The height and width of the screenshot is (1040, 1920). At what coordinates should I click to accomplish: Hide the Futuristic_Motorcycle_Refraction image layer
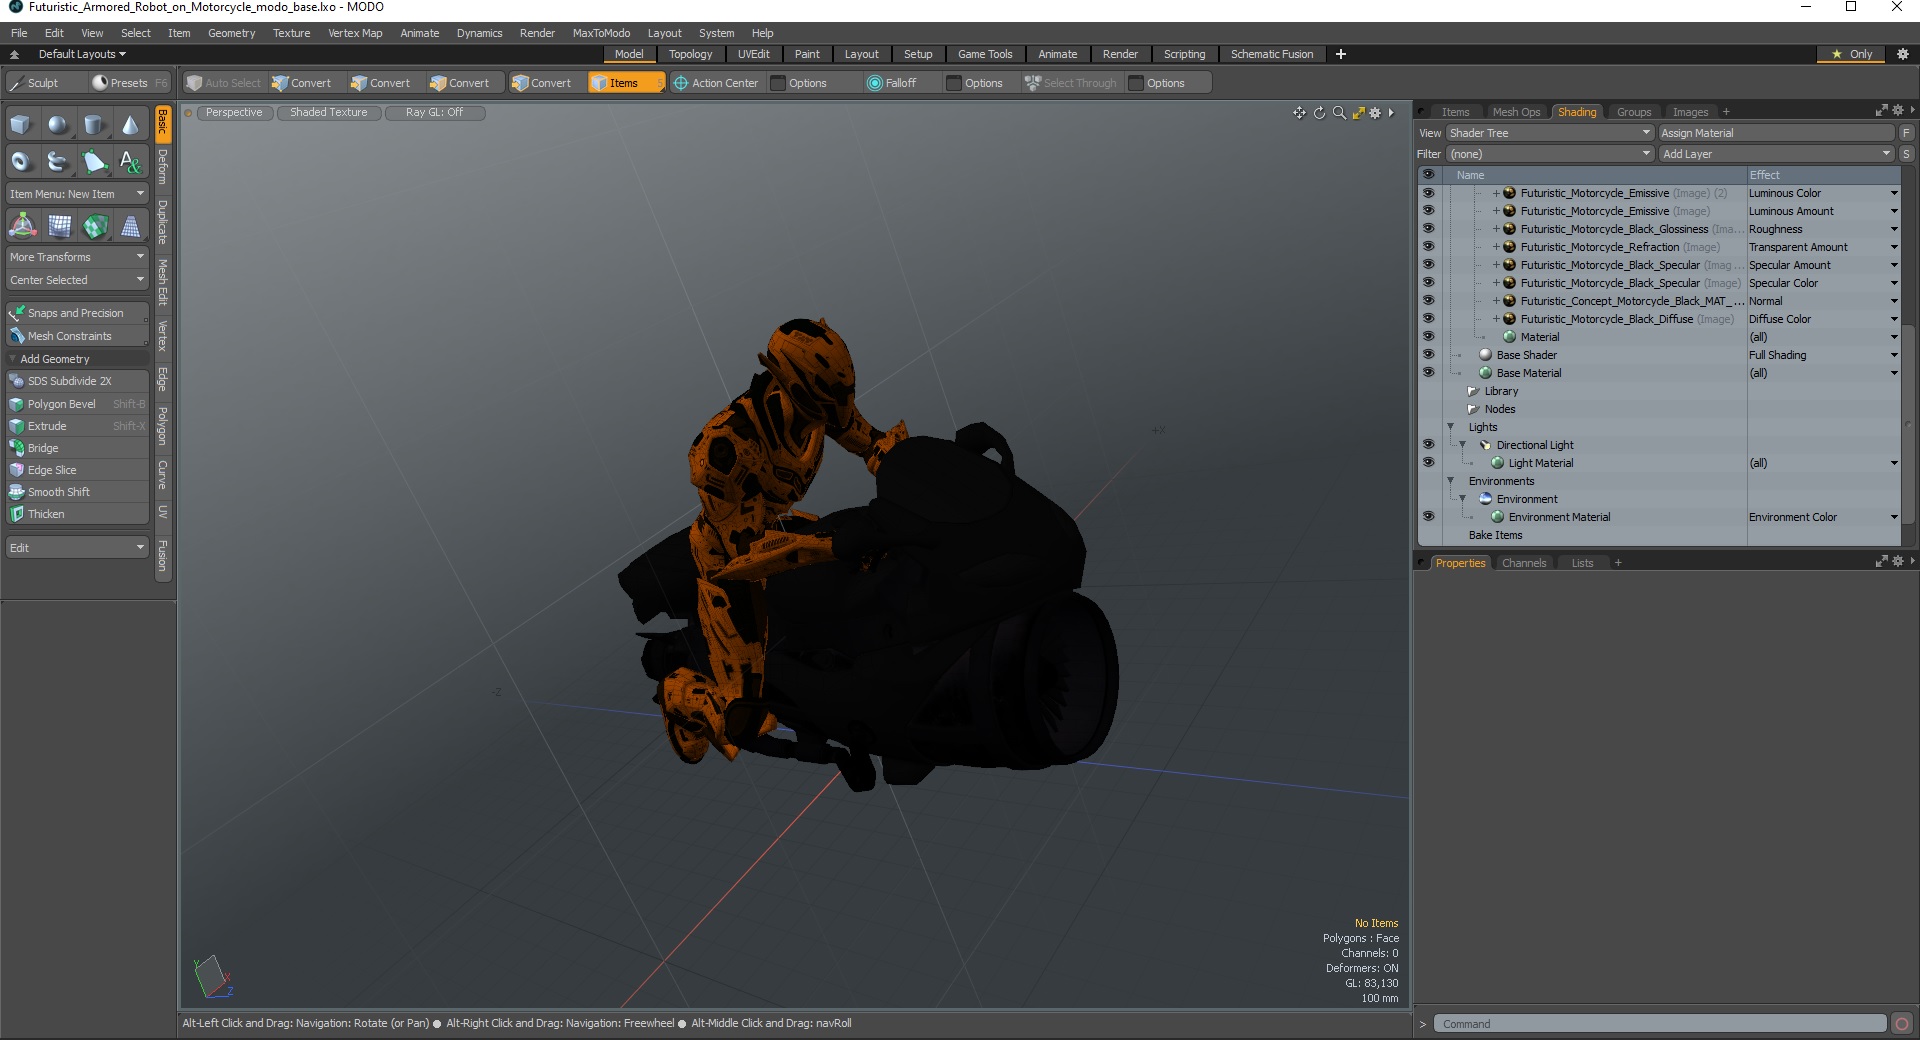tap(1428, 247)
